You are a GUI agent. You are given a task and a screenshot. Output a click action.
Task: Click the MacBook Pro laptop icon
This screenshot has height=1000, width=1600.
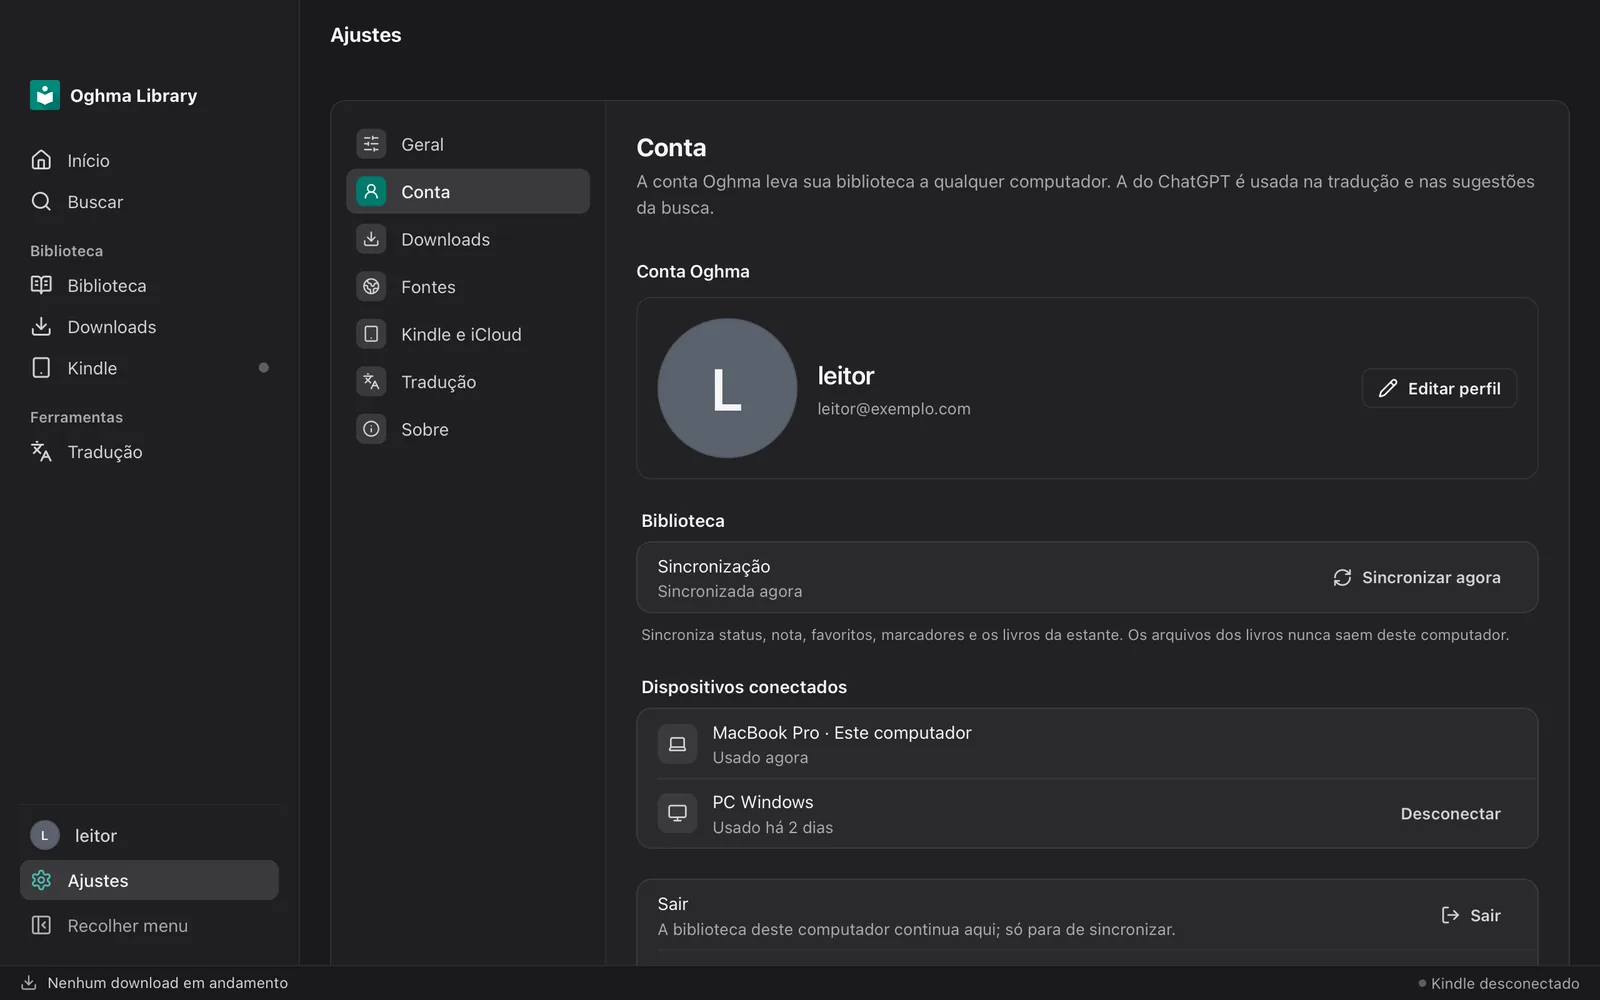677,744
